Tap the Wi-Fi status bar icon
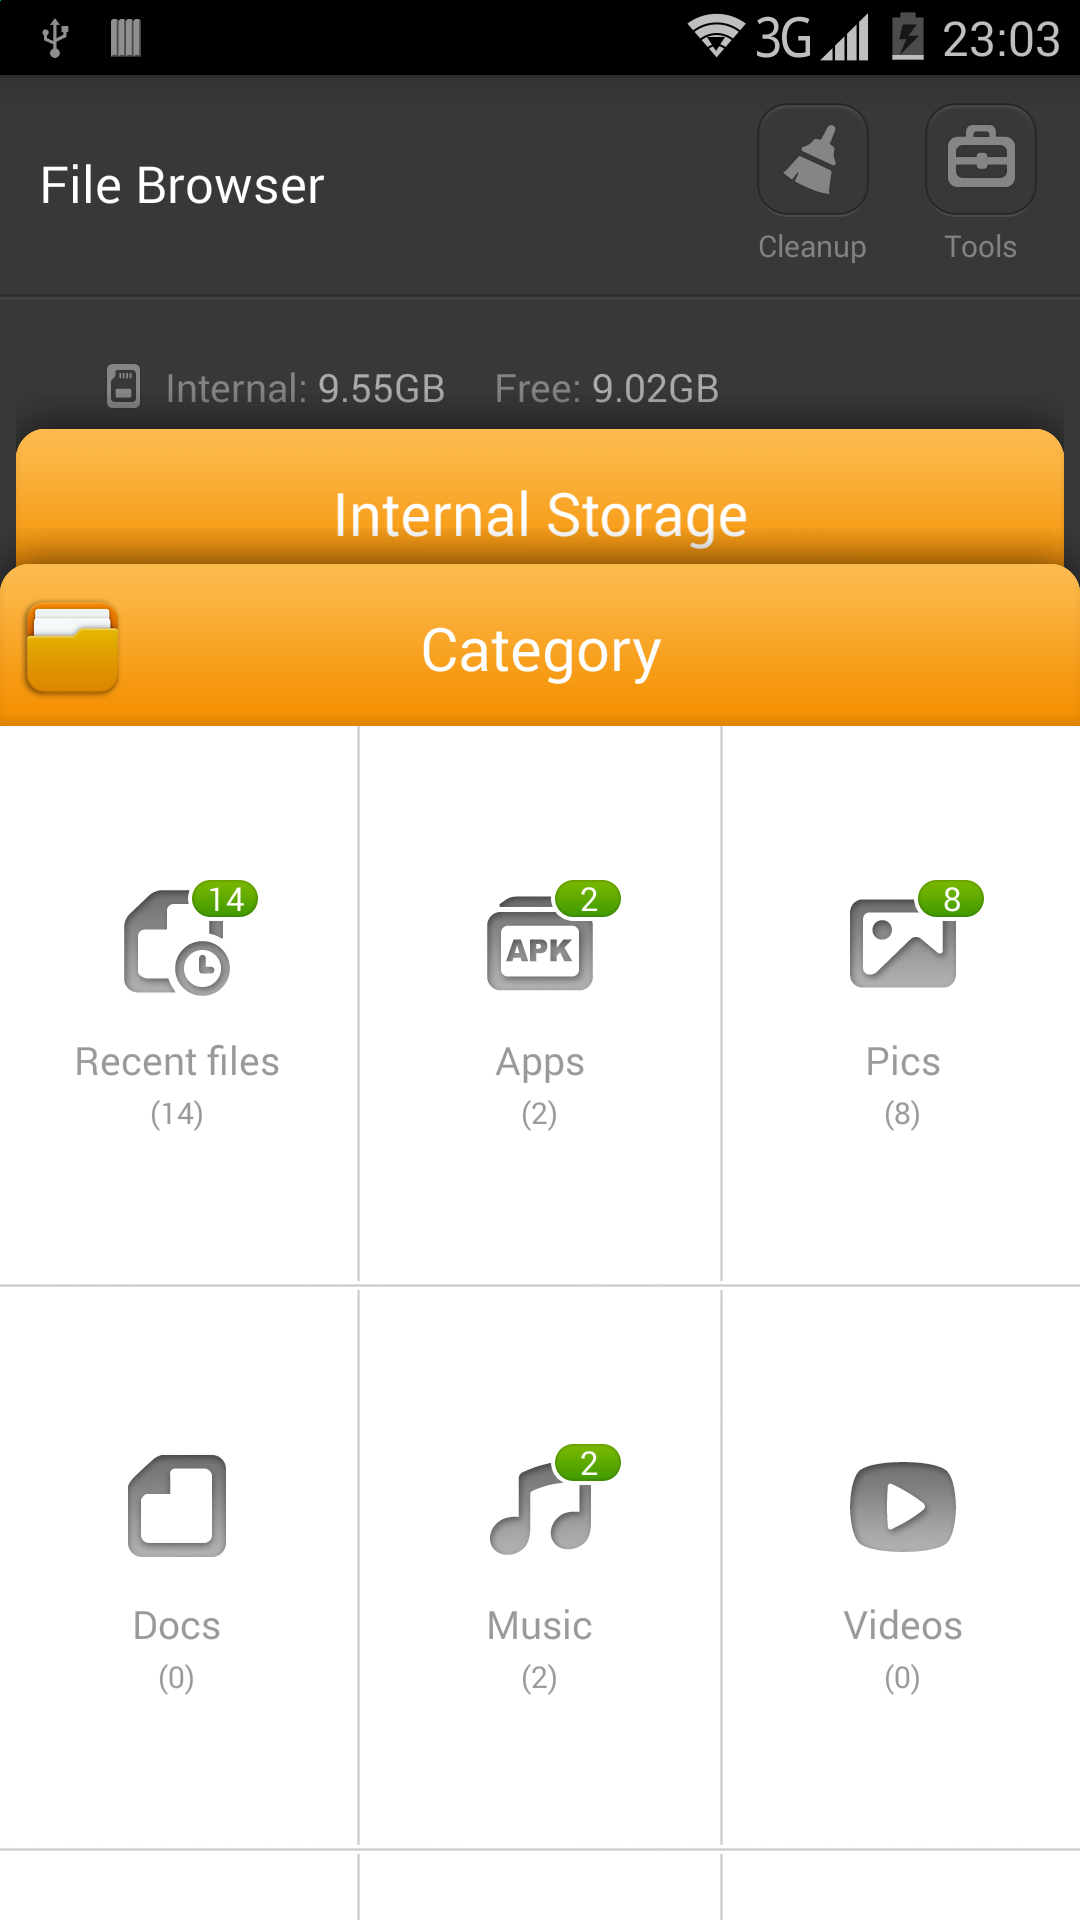The height and width of the screenshot is (1920, 1080). (x=716, y=37)
